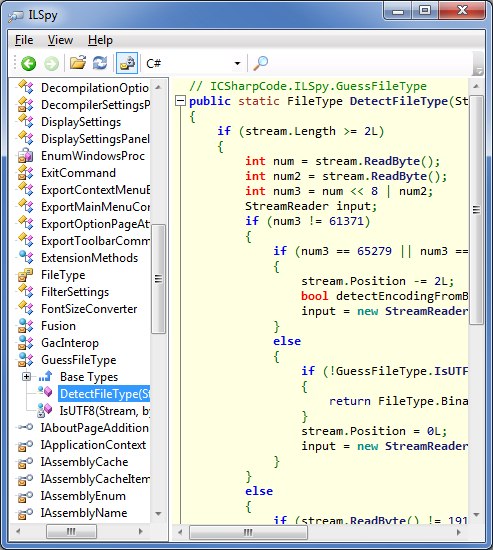493x550 pixels.
Task: Click the ReadByte link in the num declaration
Action: tap(392, 161)
